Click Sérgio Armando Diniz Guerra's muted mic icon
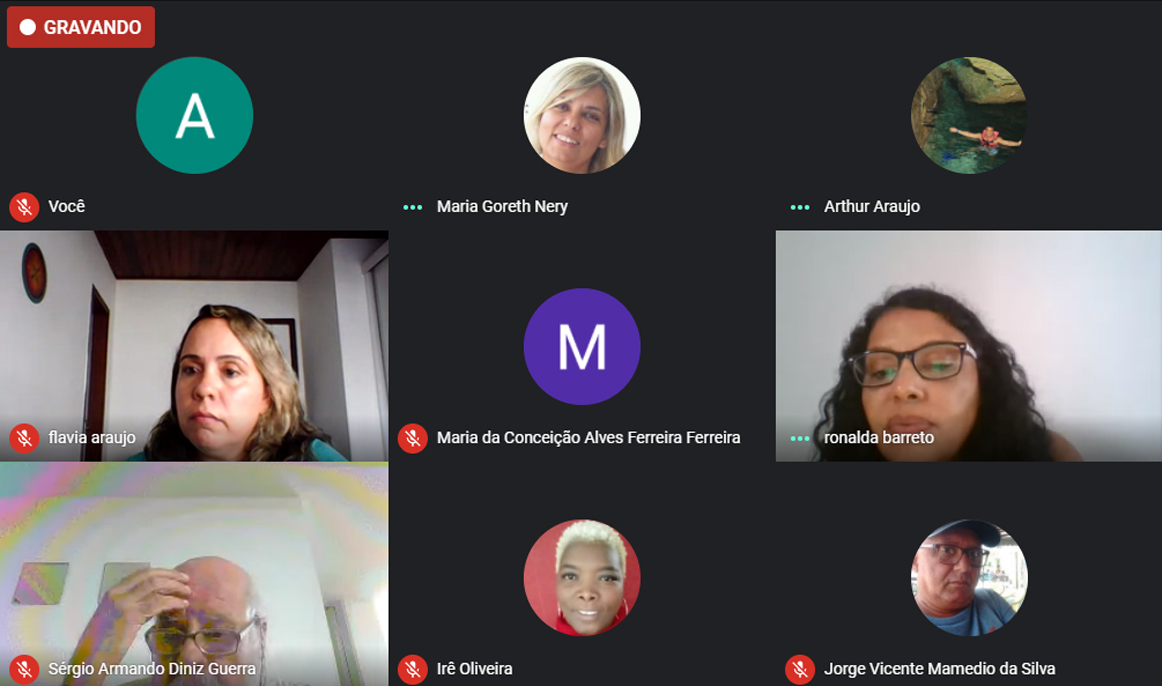Viewport: 1162px width, 686px height. (x=24, y=670)
